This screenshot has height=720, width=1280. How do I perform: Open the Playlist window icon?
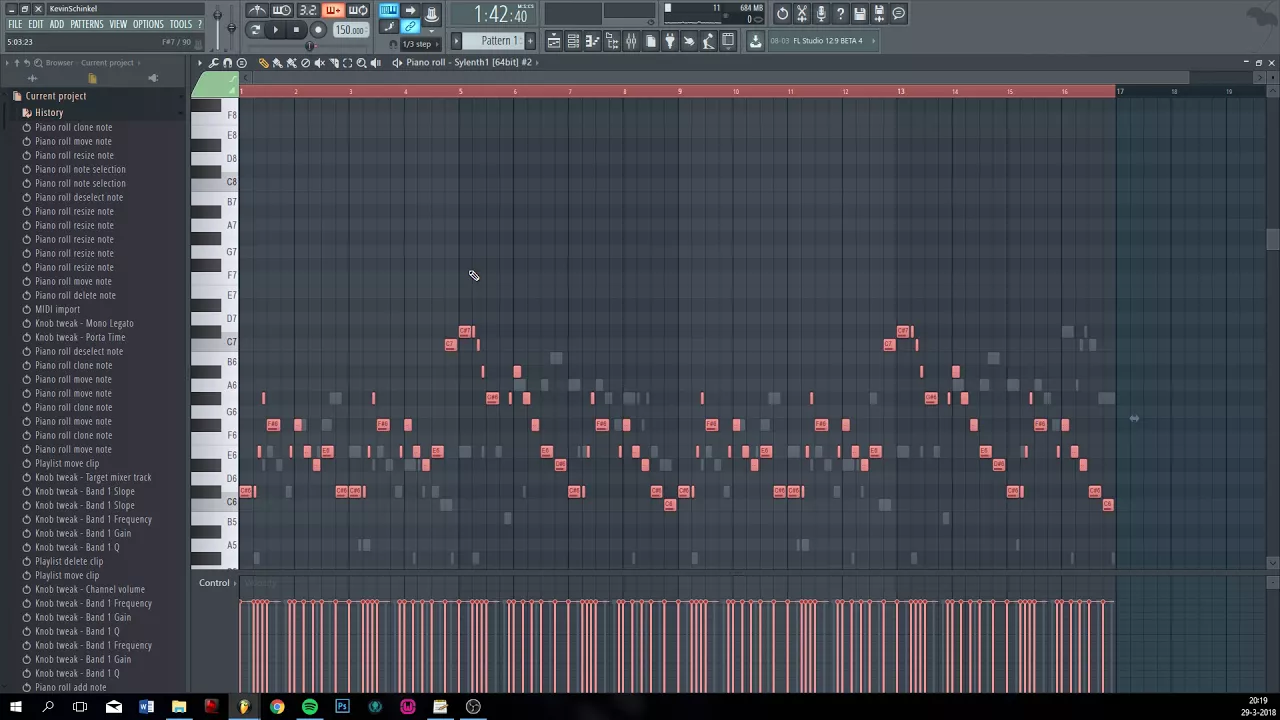tap(554, 41)
